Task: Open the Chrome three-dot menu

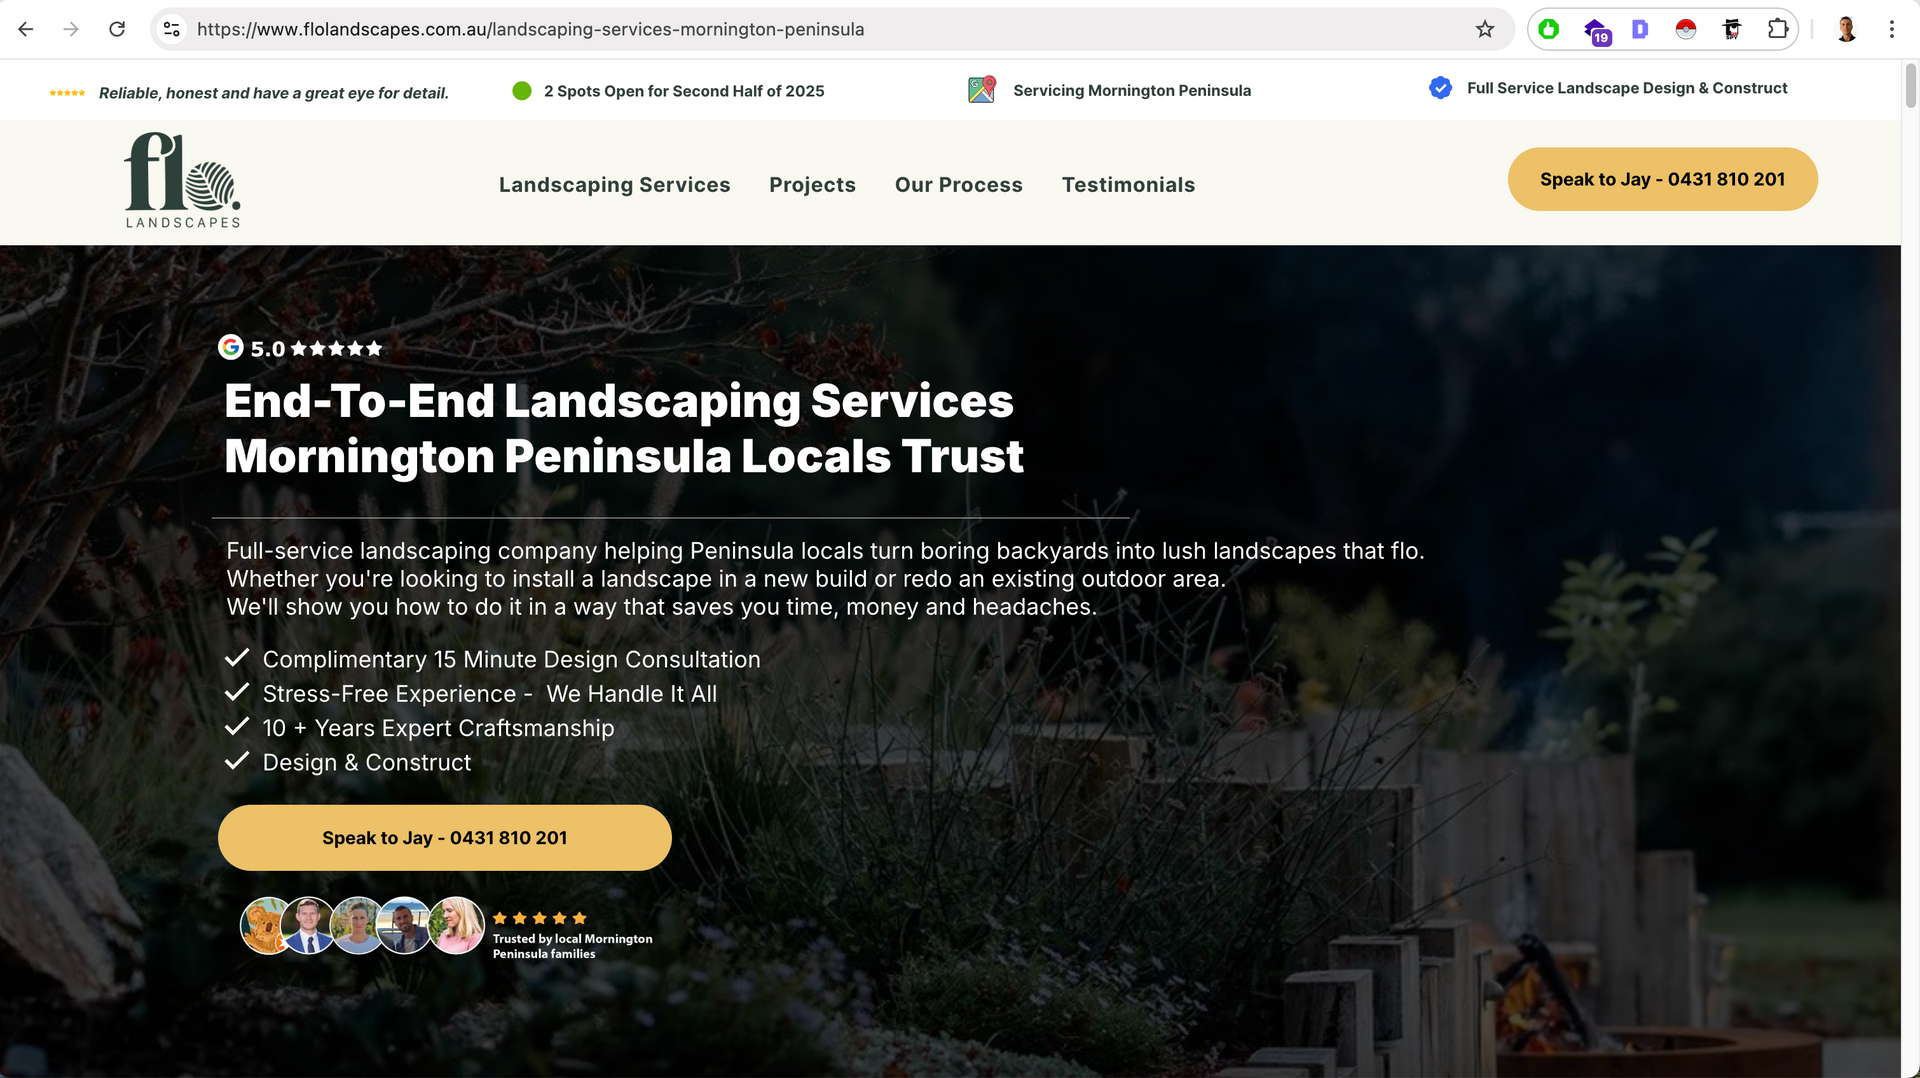Action: 1892,29
